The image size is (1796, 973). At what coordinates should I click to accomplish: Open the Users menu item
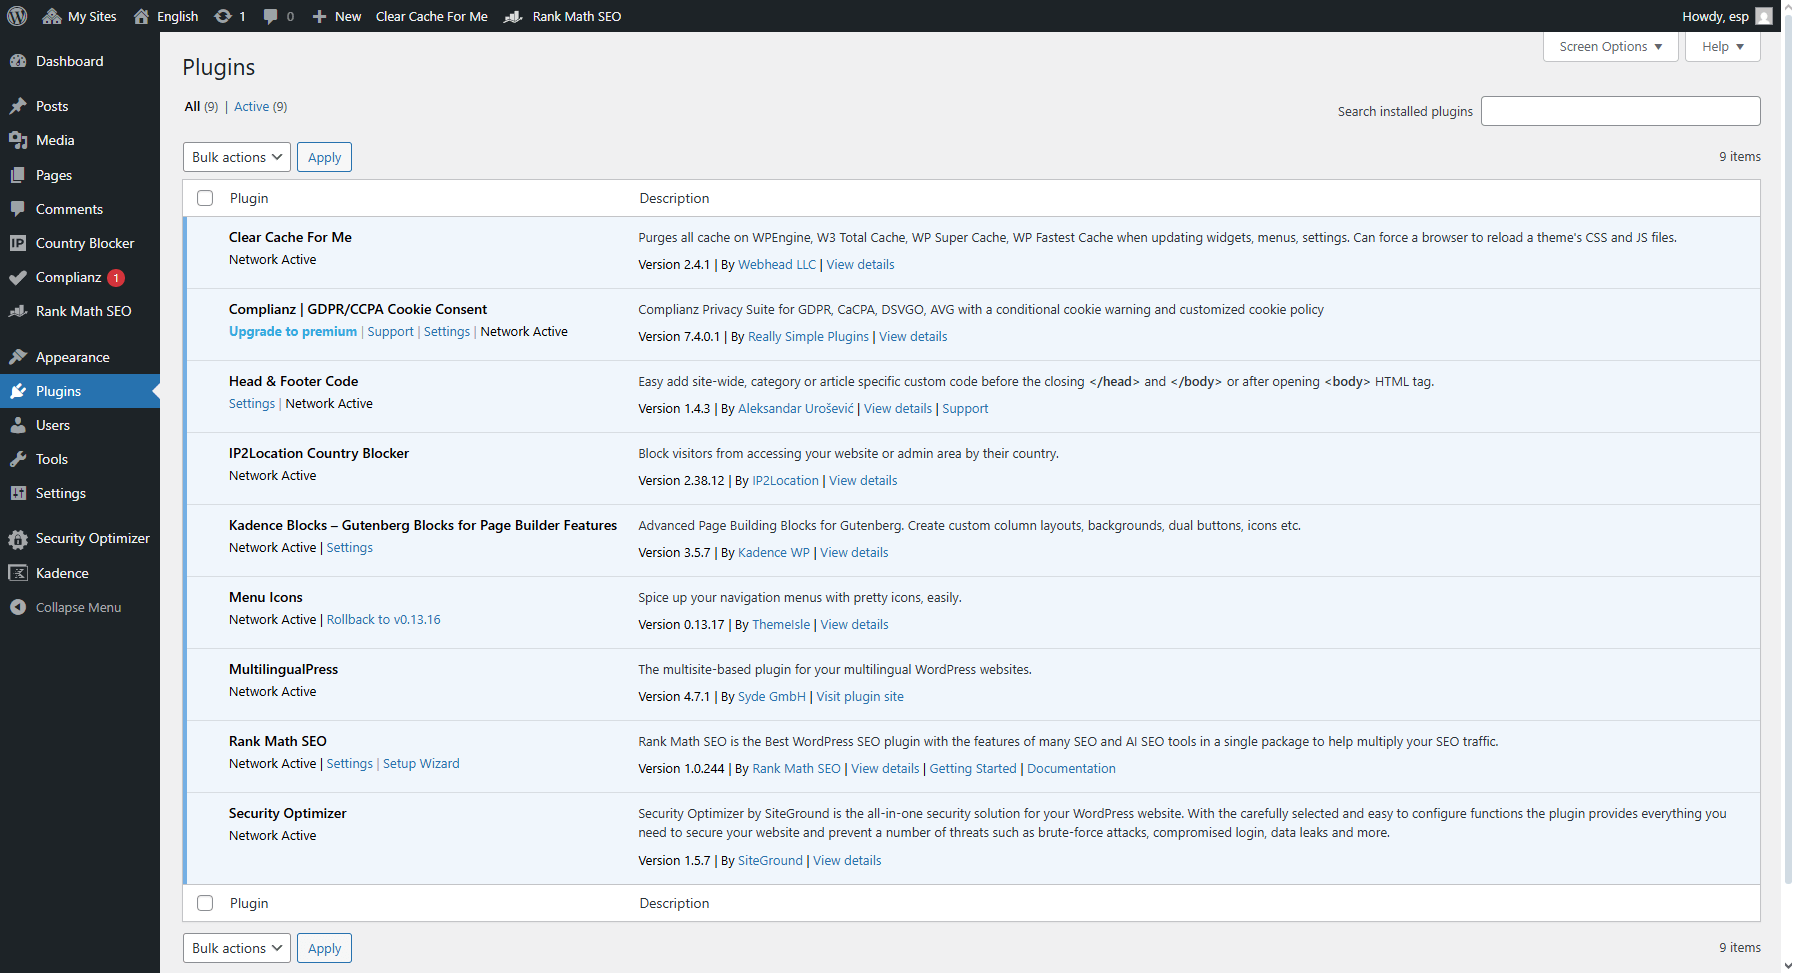[x=80, y=425]
